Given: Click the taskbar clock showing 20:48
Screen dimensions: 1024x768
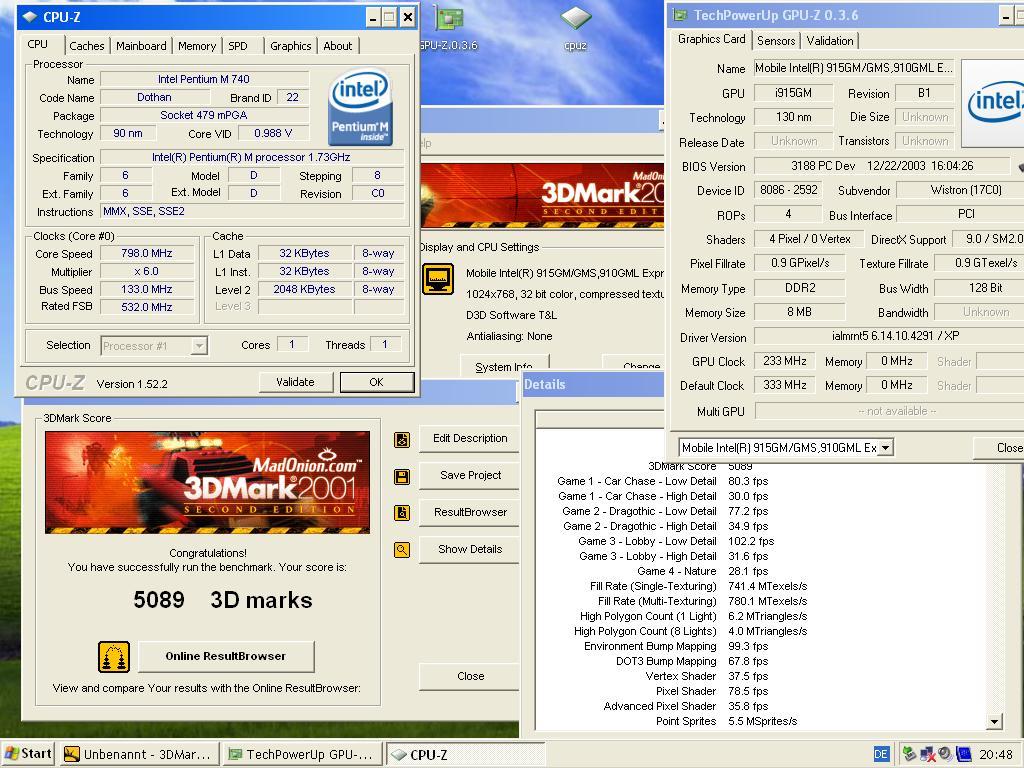Looking at the screenshot, I should (x=997, y=754).
